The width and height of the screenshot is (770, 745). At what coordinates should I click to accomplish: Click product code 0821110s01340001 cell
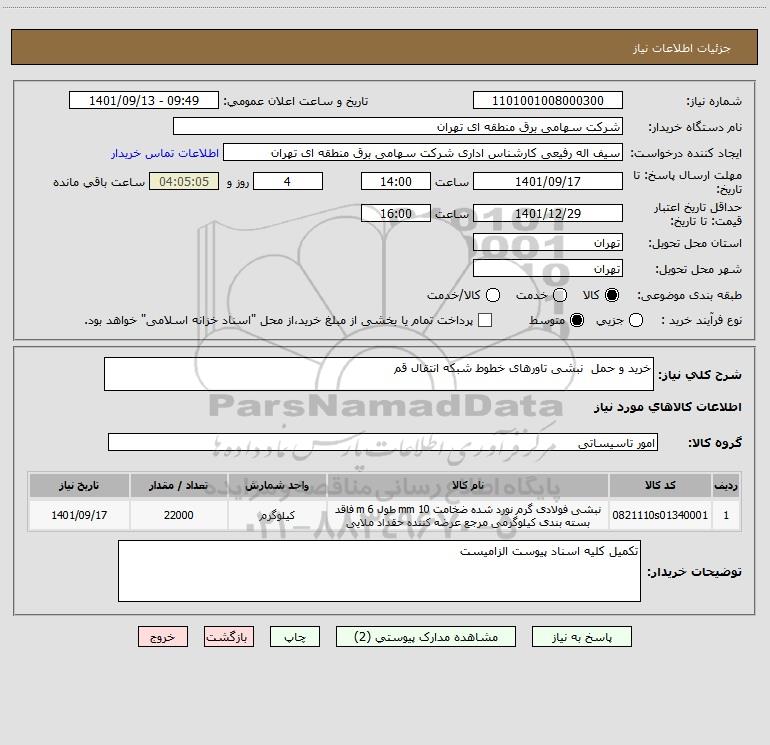click(x=660, y=515)
